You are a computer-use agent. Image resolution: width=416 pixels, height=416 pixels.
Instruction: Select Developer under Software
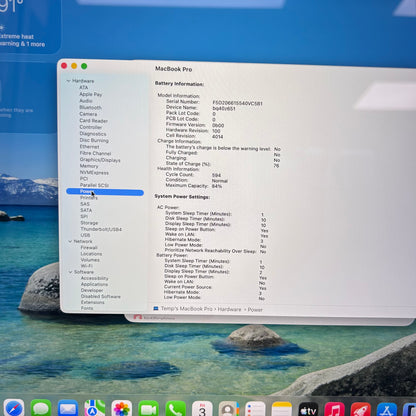click(x=92, y=290)
